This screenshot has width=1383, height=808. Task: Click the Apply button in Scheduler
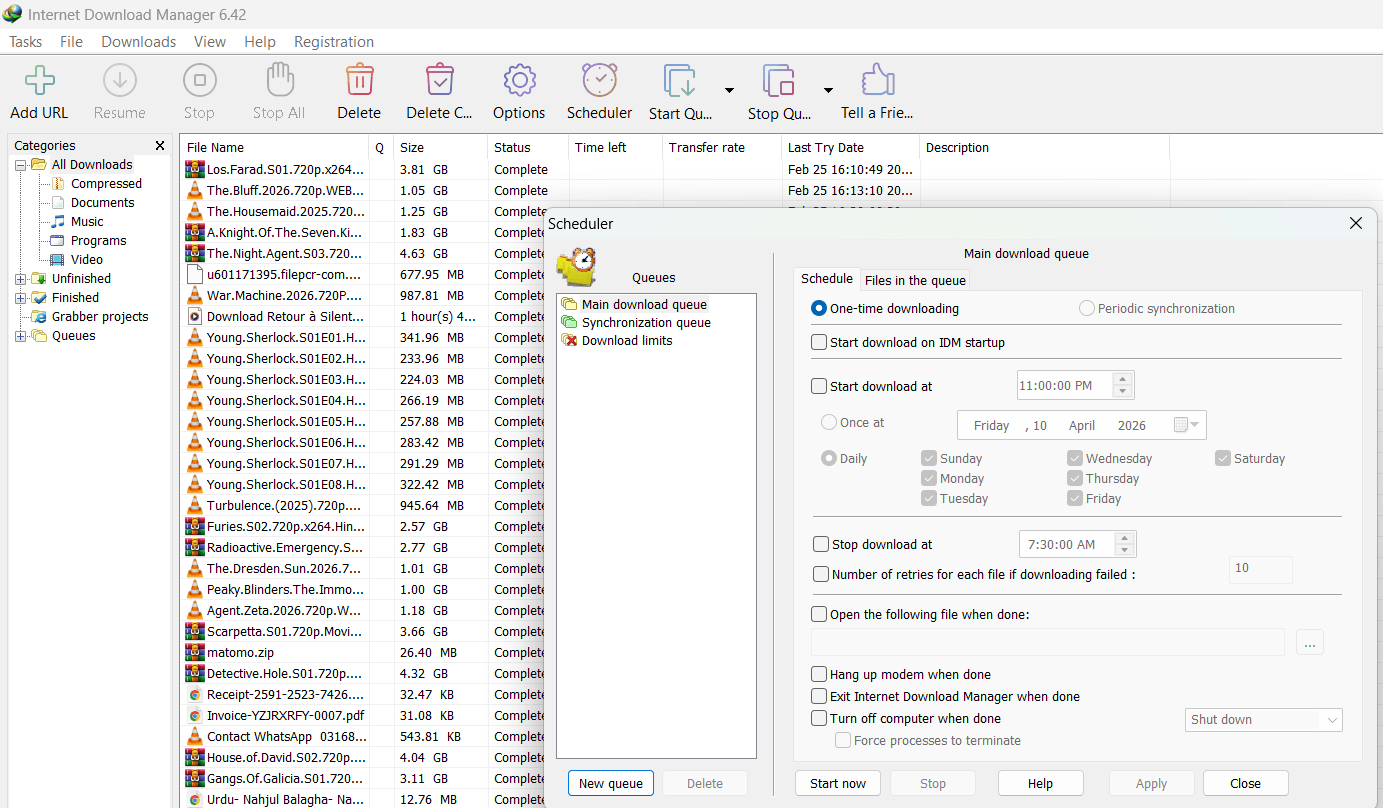[x=1151, y=783]
